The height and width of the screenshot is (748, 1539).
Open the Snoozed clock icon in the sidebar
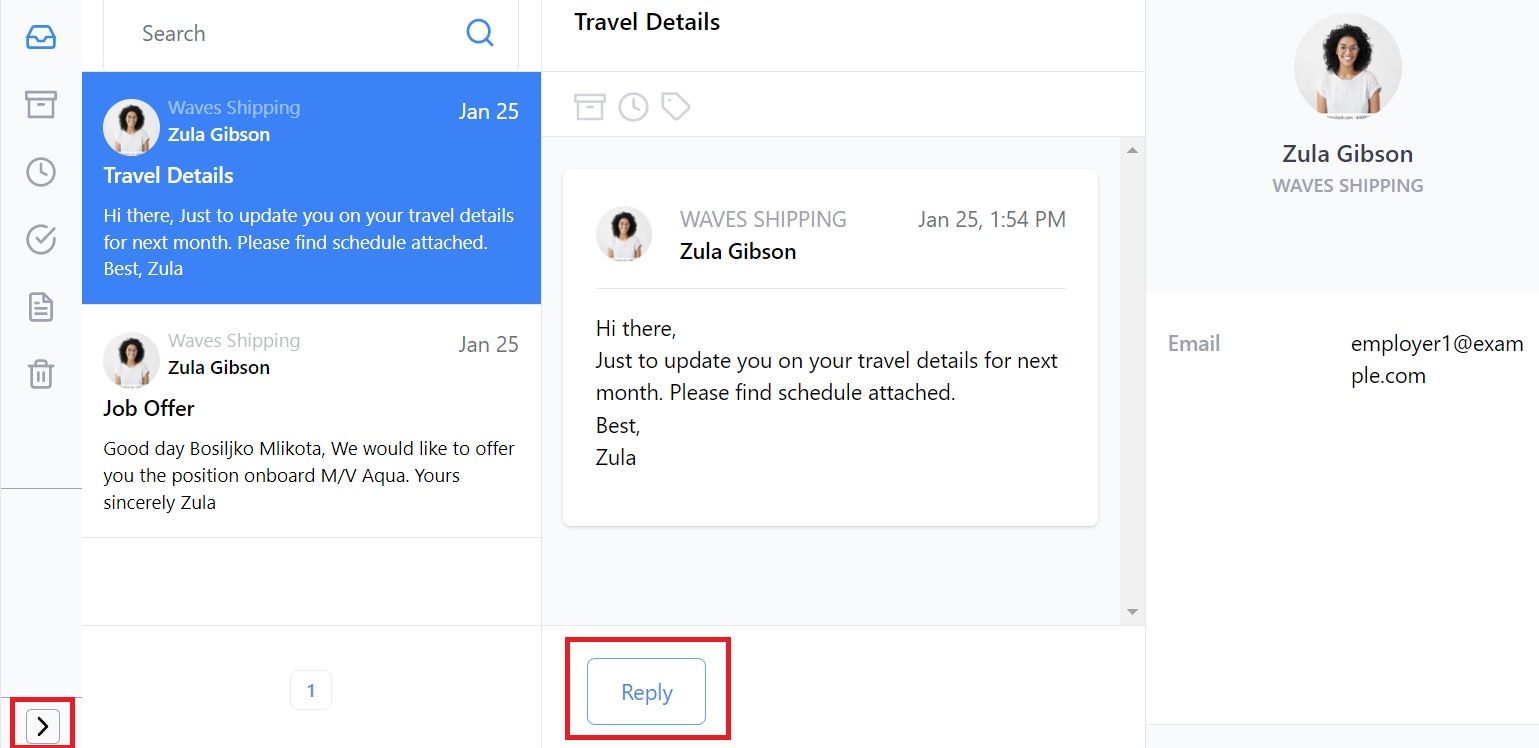41,172
